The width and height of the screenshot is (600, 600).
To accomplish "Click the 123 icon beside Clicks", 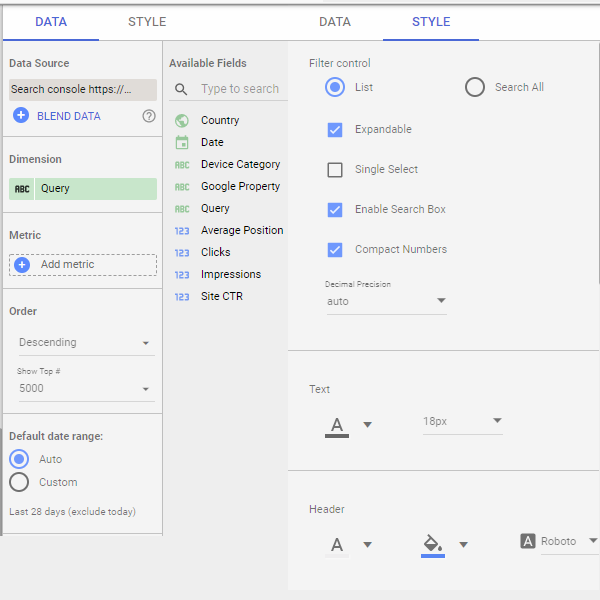I will click(x=182, y=253).
